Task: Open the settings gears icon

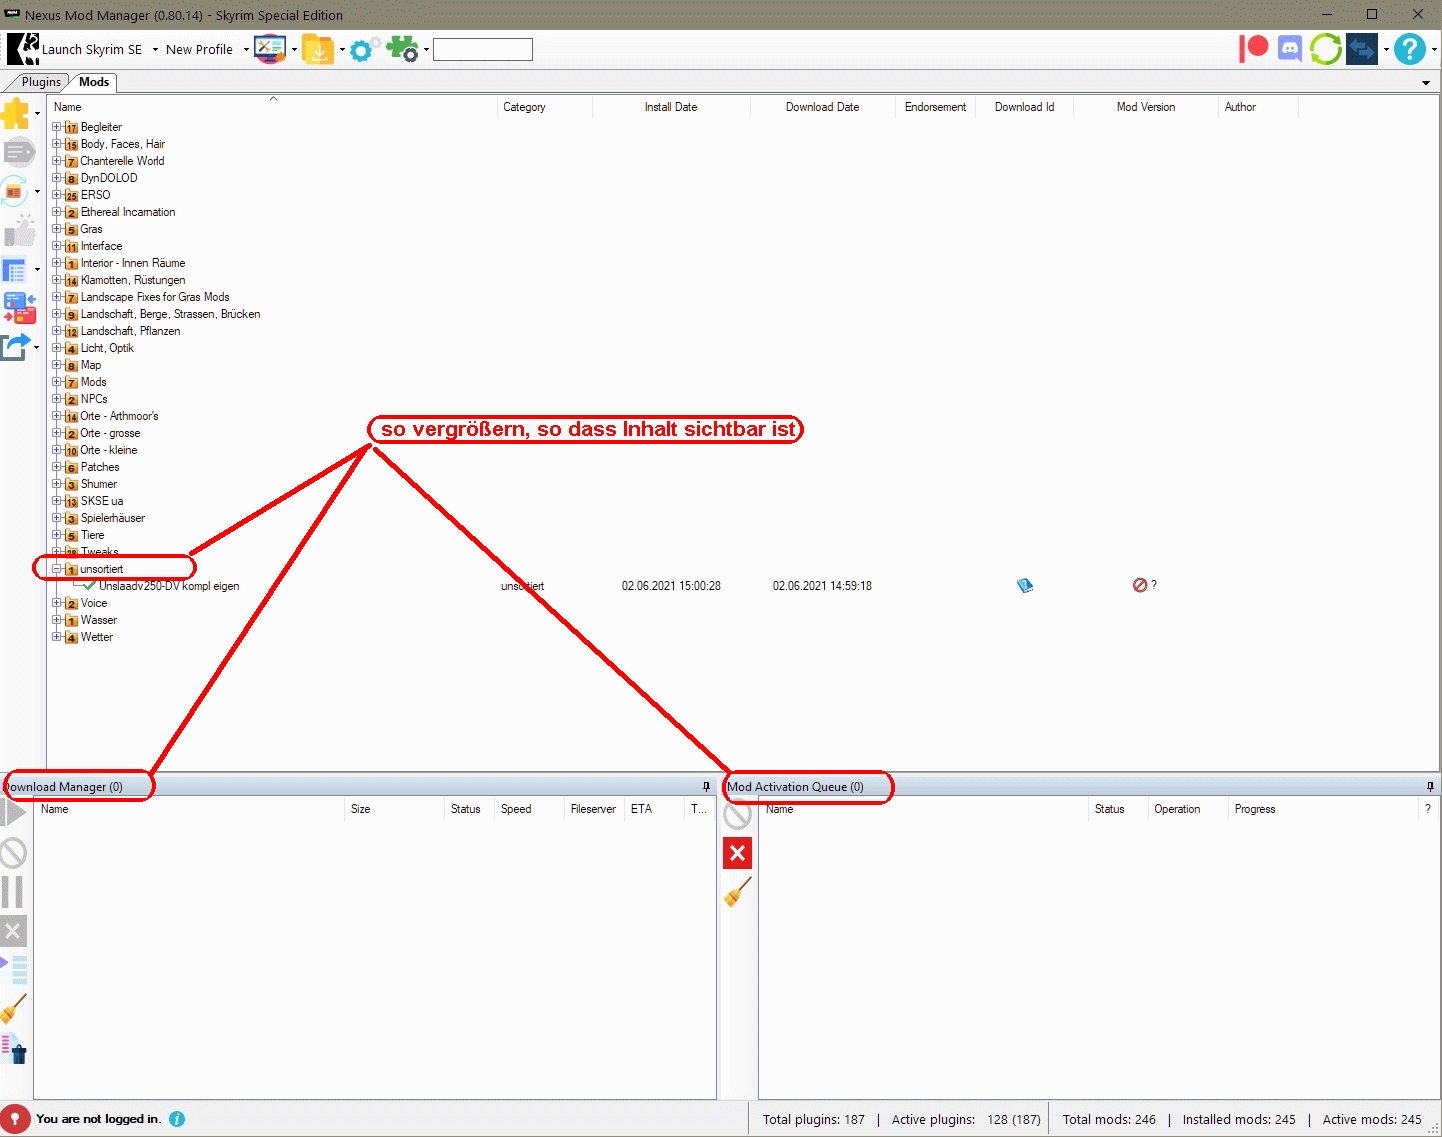Action: (362, 49)
